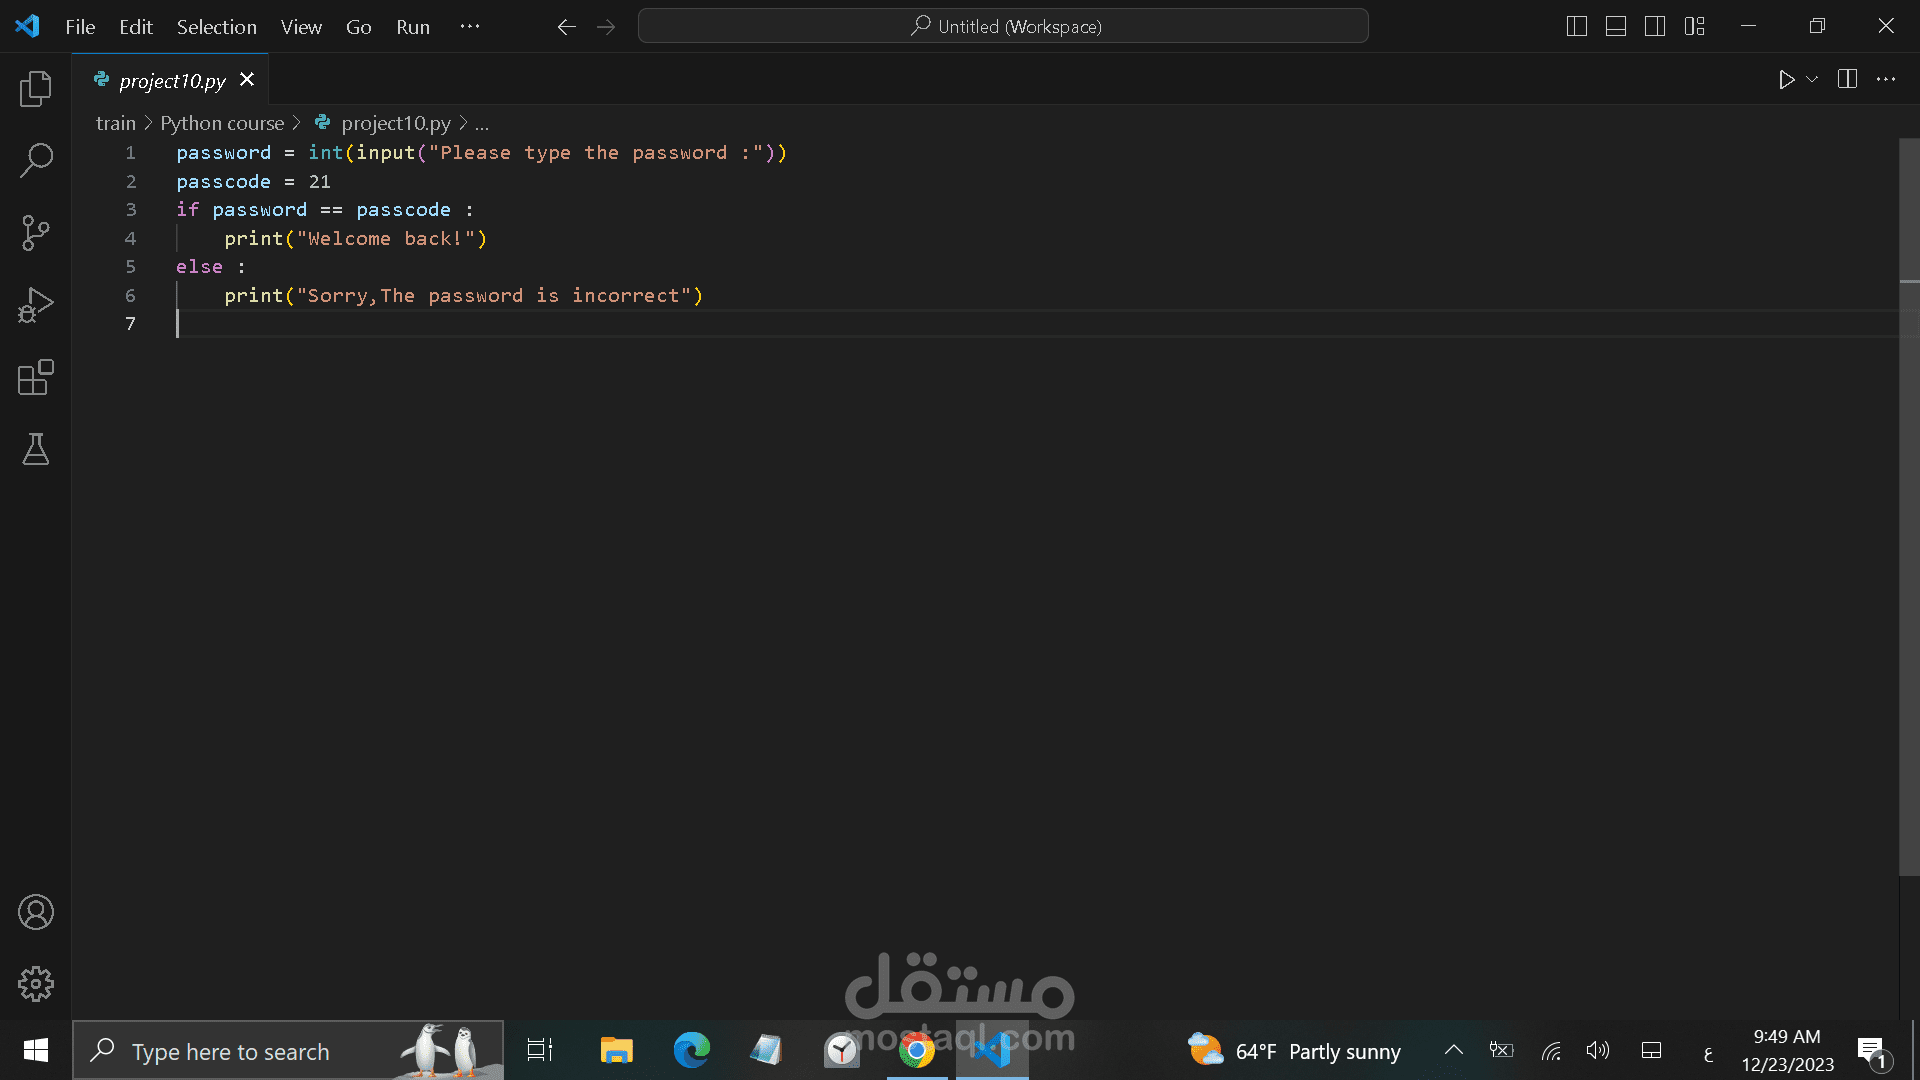This screenshot has width=1920, height=1080.
Task: Open the Windows Start menu
Action: (36, 1050)
